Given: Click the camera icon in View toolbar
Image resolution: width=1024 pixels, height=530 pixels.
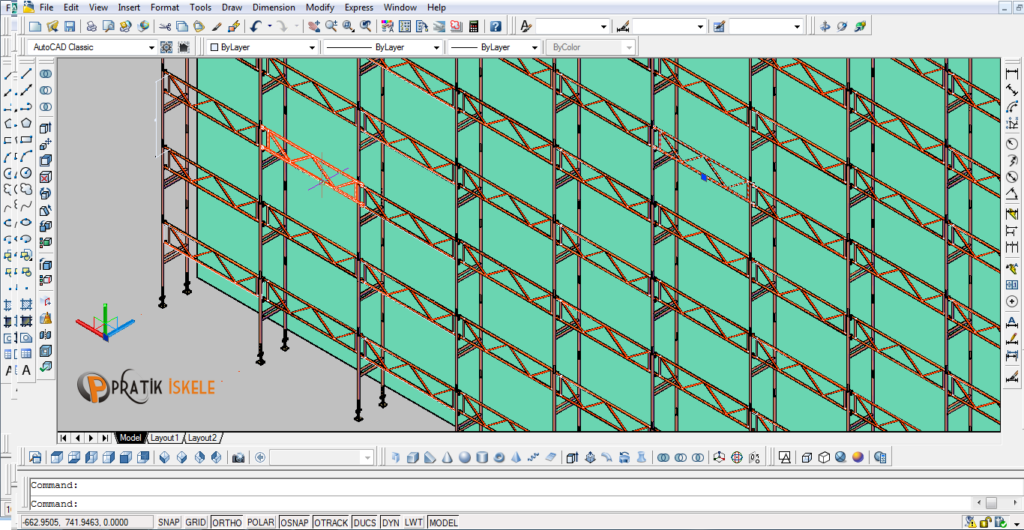Looking at the screenshot, I should (238, 458).
